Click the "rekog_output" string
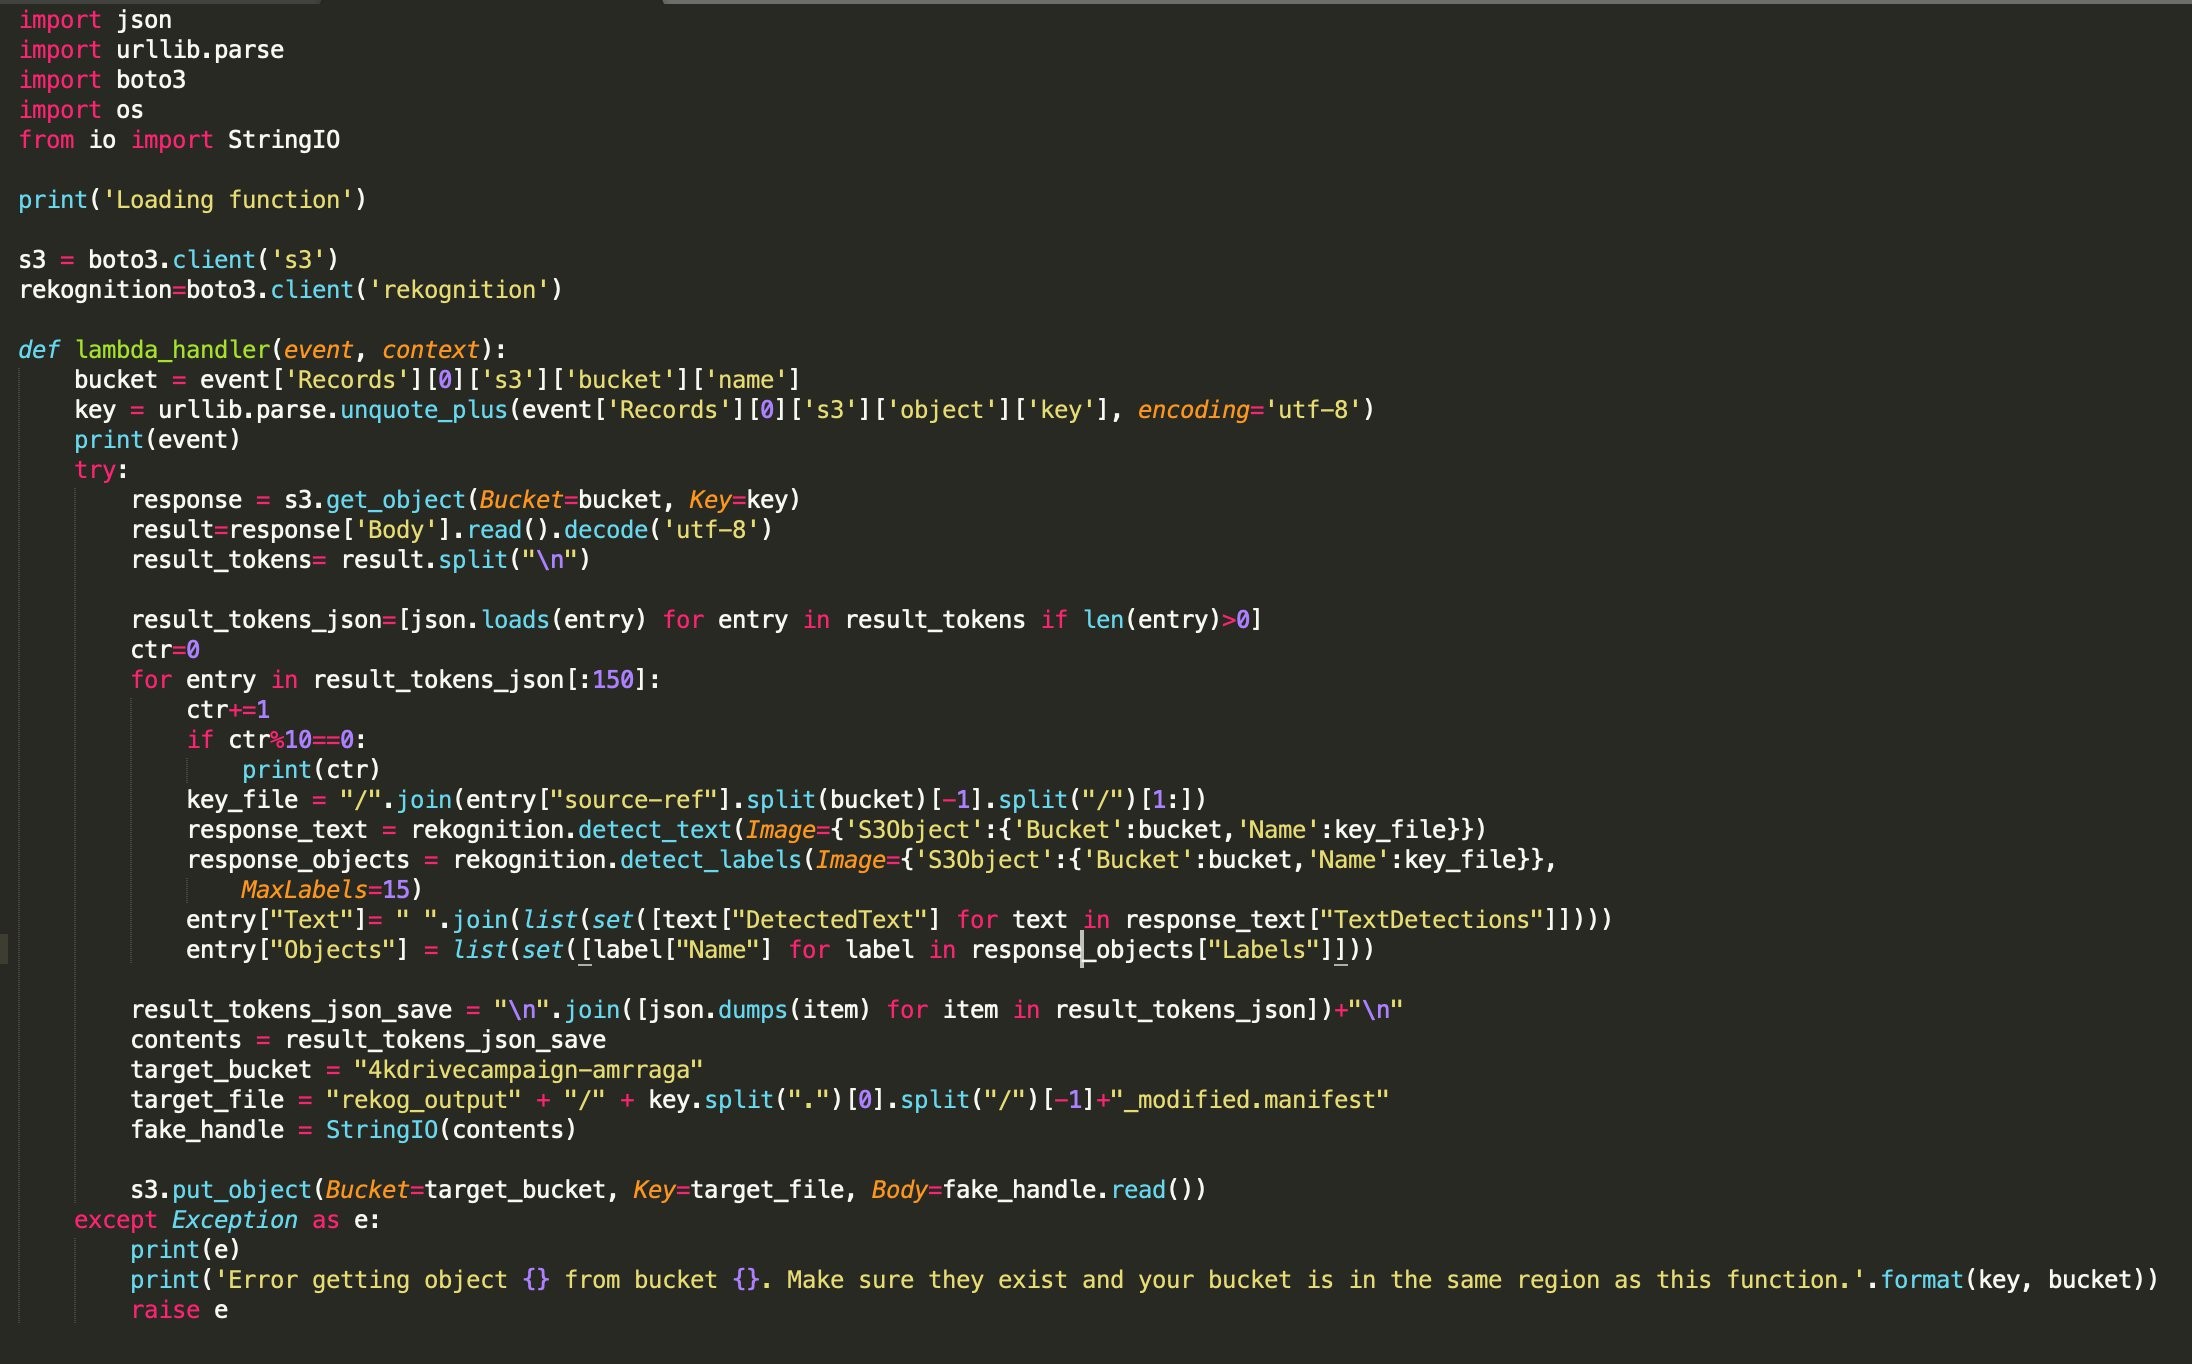This screenshot has width=2192, height=1364. pyautogui.click(x=424, y=1100)
